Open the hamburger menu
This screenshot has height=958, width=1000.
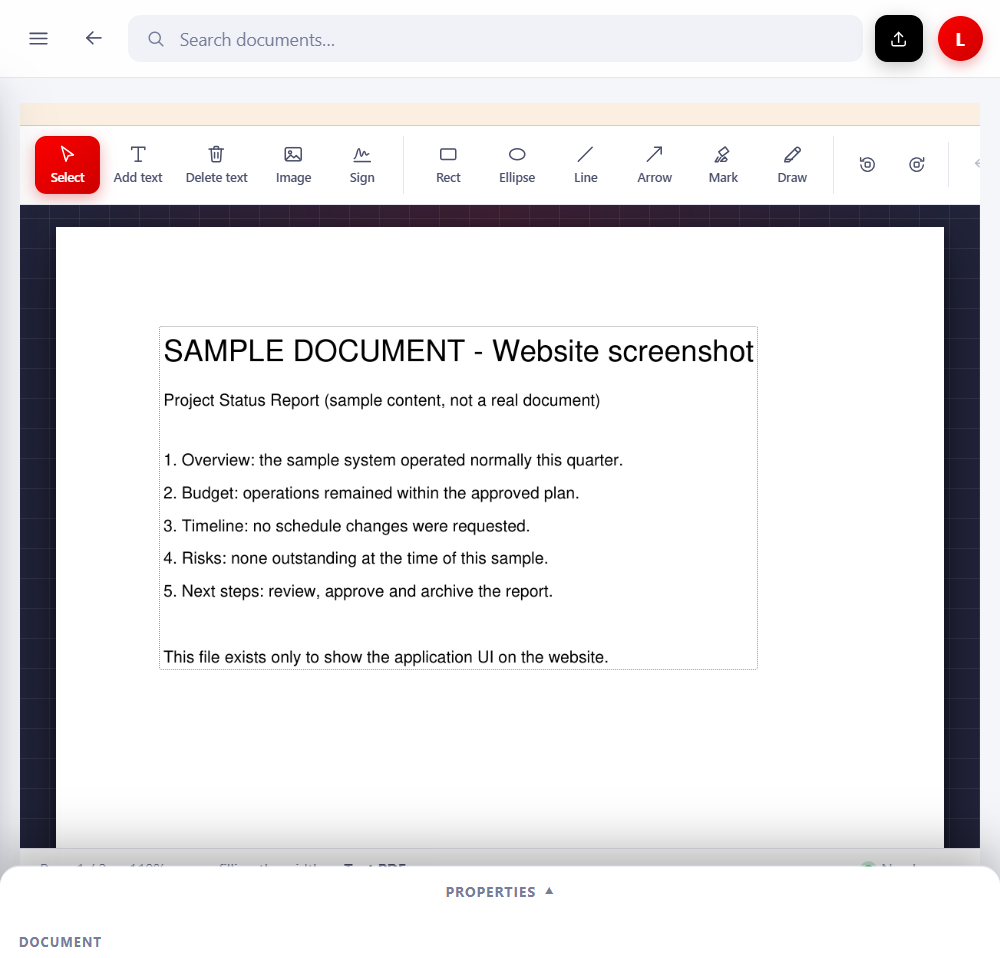click(x=38, y=39)
